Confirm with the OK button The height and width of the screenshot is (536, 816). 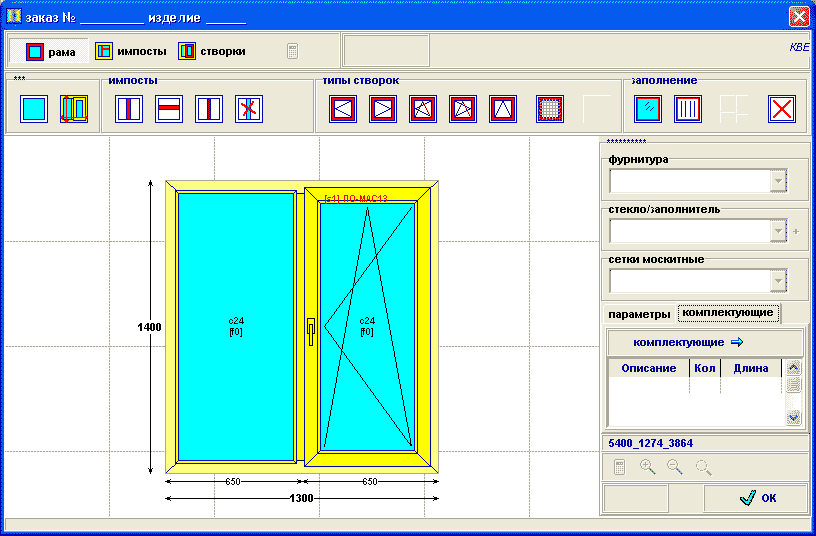pos(755,498)
